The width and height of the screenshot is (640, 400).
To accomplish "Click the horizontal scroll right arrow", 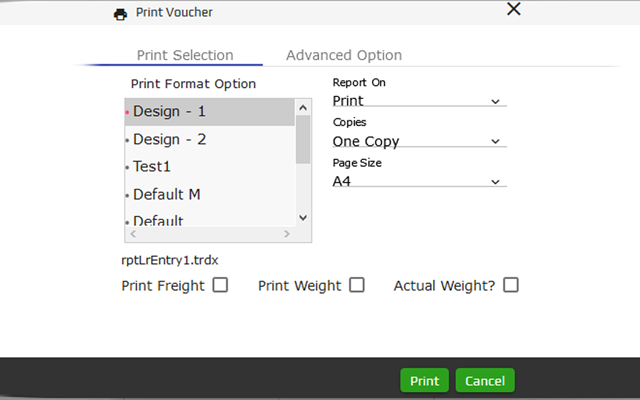I will coord(287,234).
